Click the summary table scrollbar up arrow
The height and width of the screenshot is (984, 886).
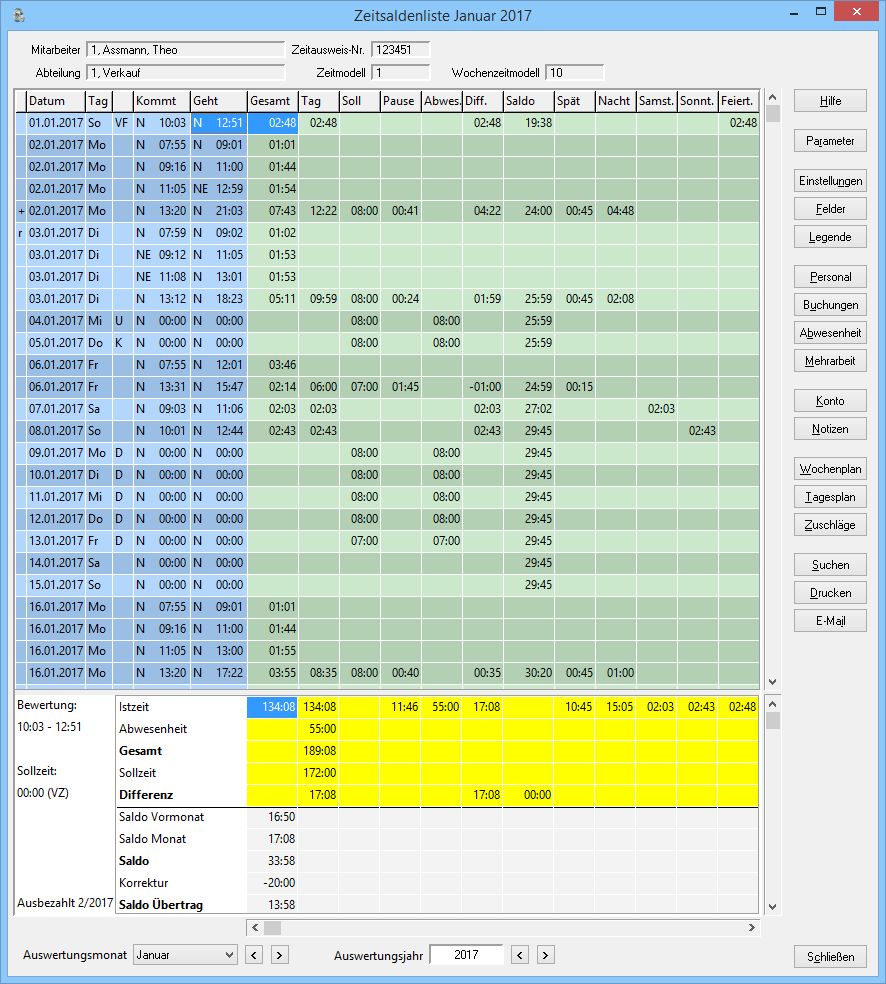(772, 704)
